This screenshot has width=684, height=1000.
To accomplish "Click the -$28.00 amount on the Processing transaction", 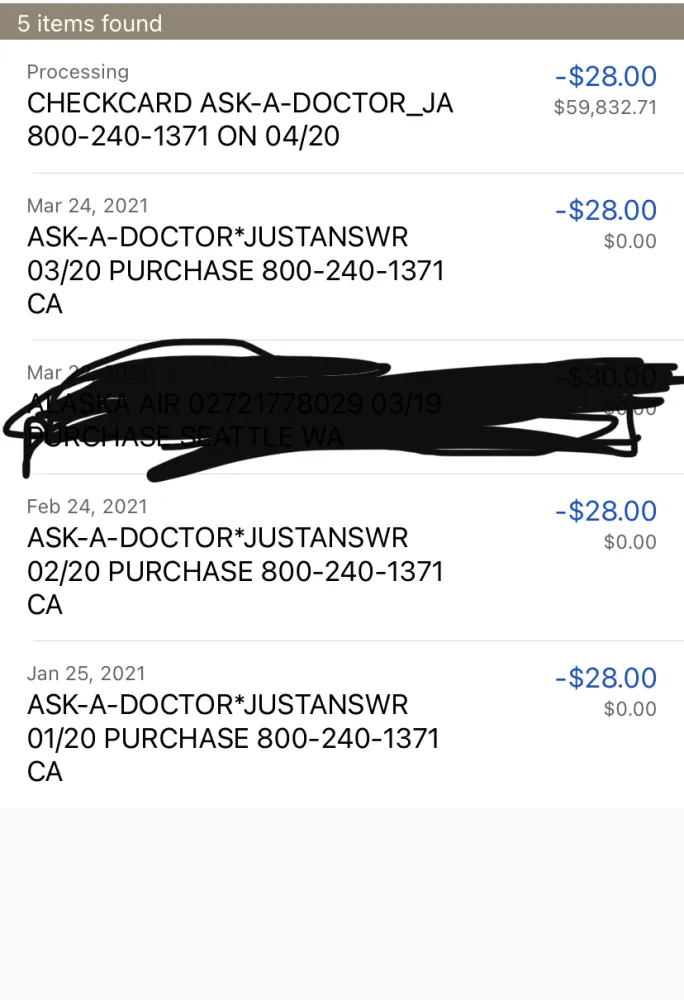I will coord(606,77).
